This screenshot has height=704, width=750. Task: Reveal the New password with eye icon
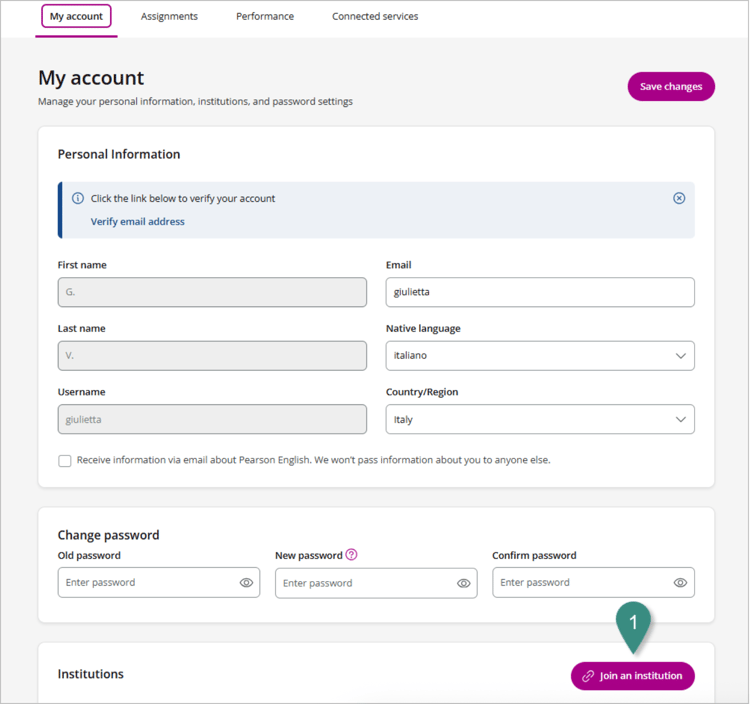pos(463,583)
